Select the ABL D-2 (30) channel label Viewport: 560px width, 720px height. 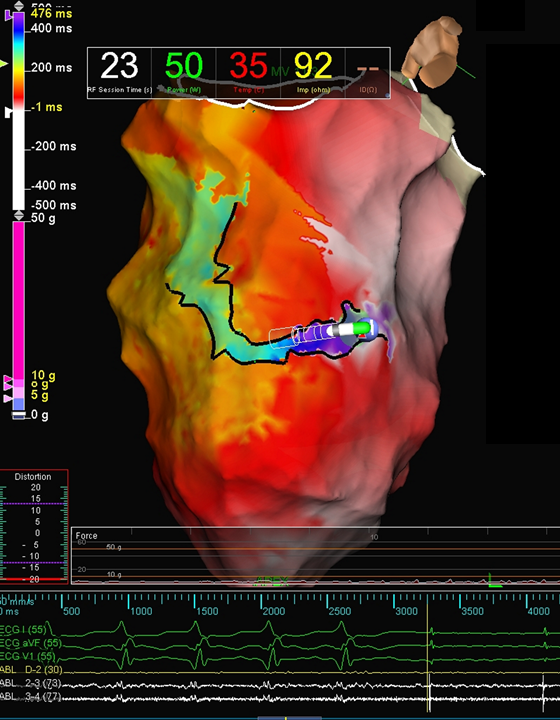tap(31, 670)
